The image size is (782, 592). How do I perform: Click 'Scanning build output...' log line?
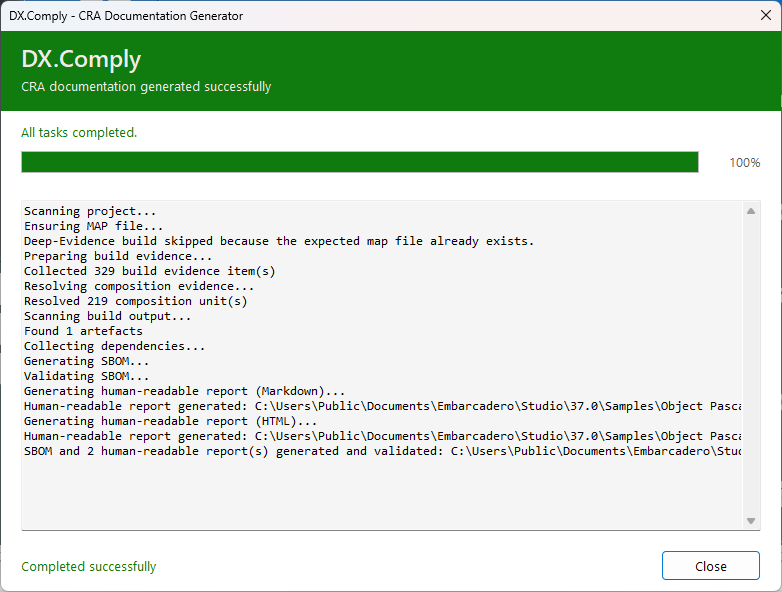click(107, 316)
